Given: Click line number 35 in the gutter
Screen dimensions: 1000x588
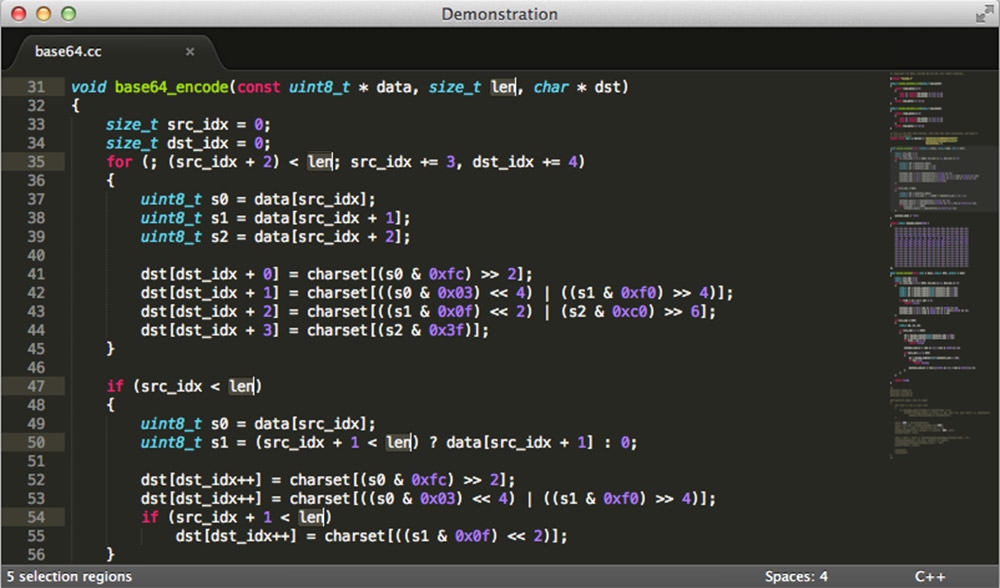Looking at the screenshot, I should (36, 162).
